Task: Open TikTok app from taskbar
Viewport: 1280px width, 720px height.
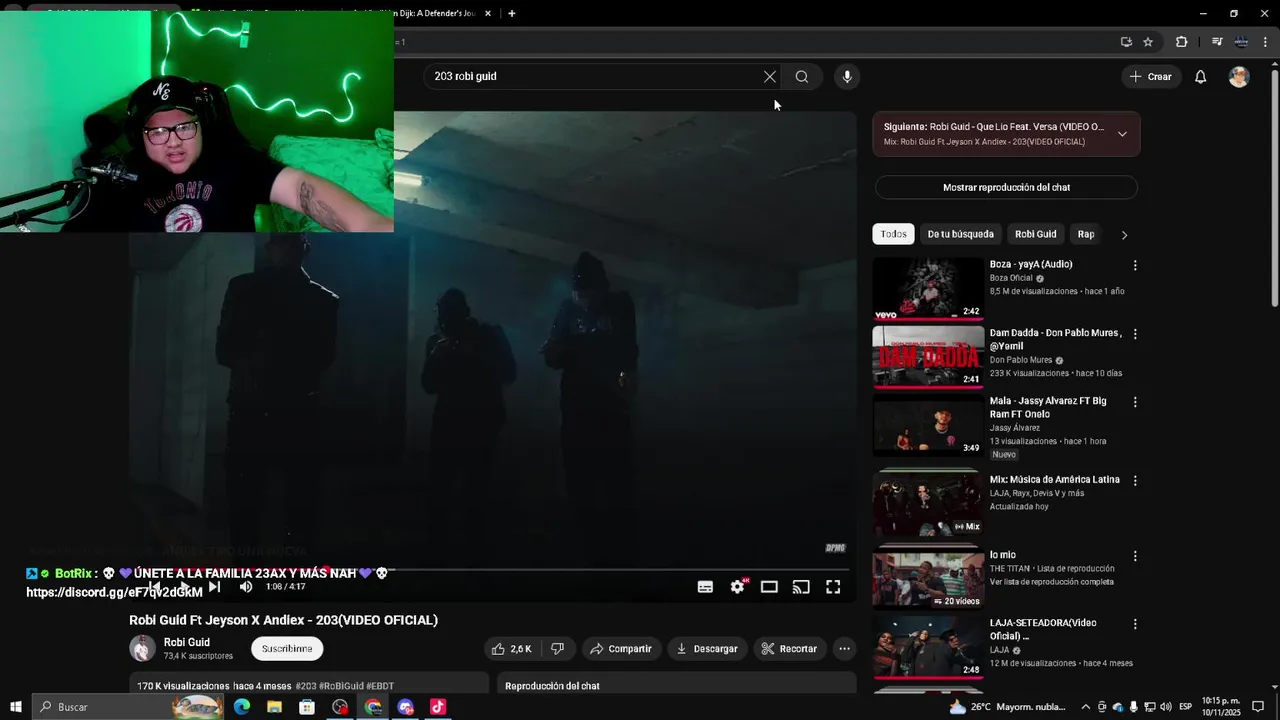Action: (x=438, y=707)
